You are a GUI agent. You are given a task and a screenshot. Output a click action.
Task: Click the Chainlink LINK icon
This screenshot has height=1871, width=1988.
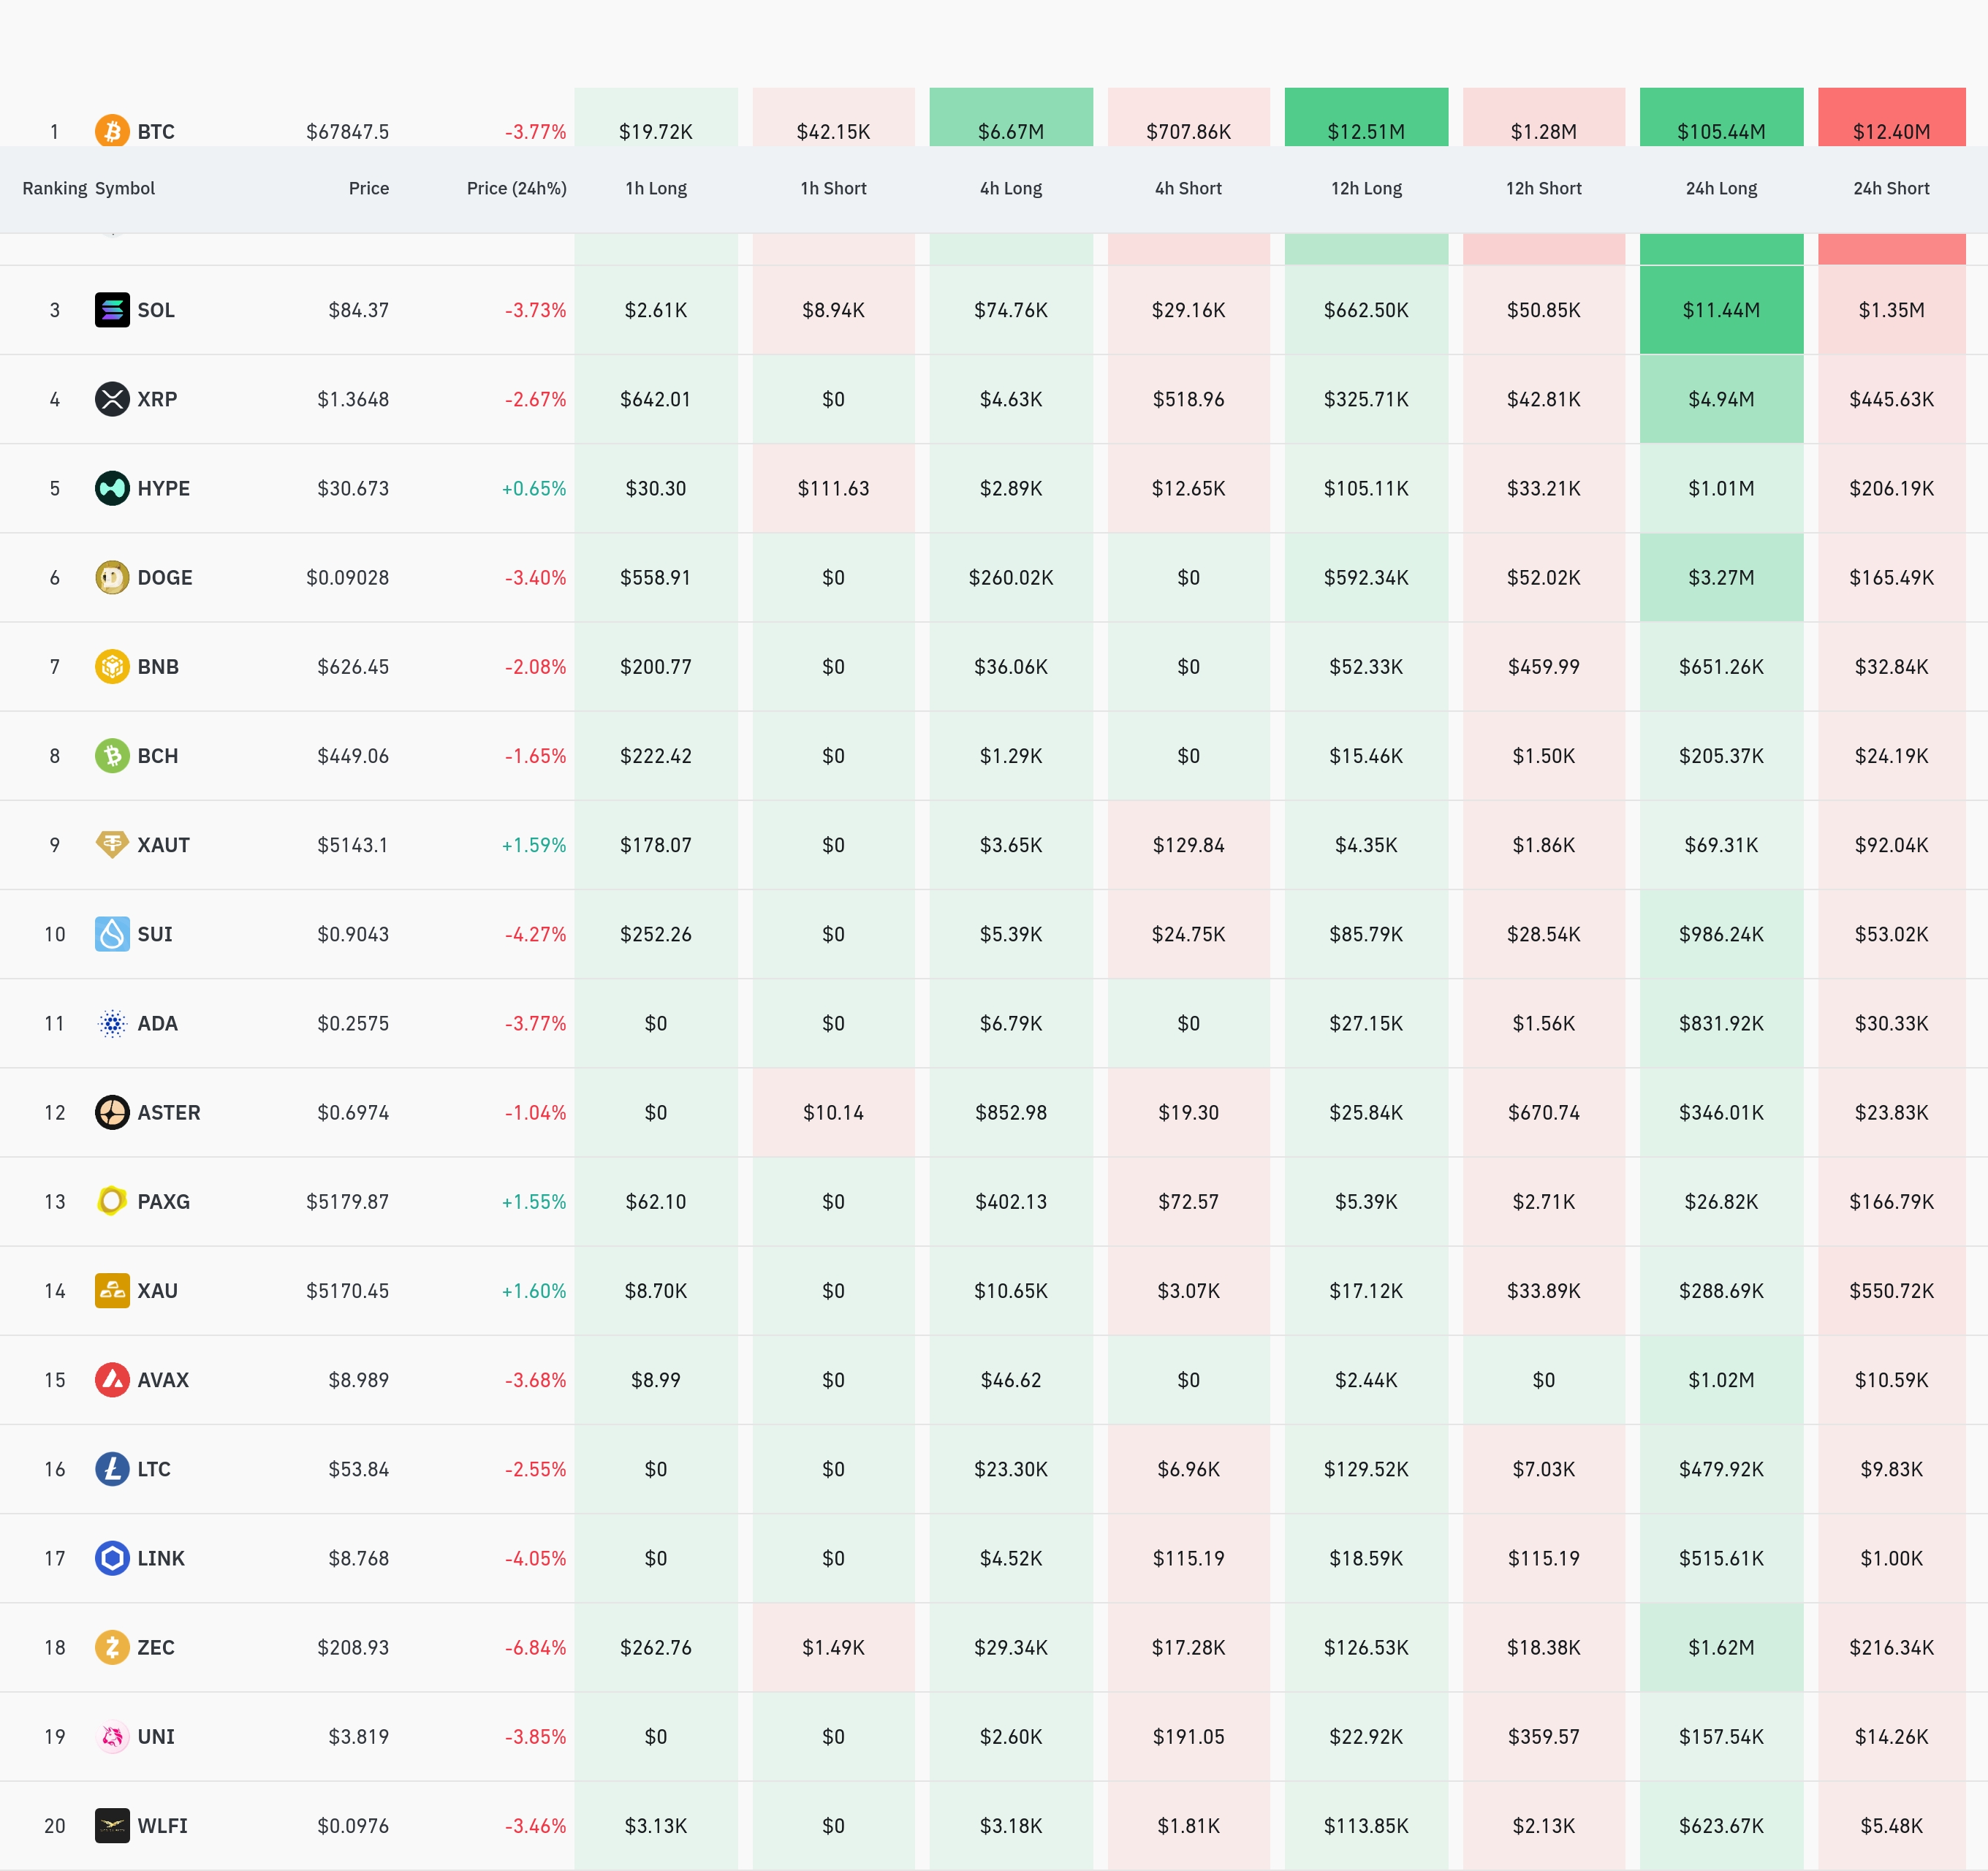pos(112,1558)
